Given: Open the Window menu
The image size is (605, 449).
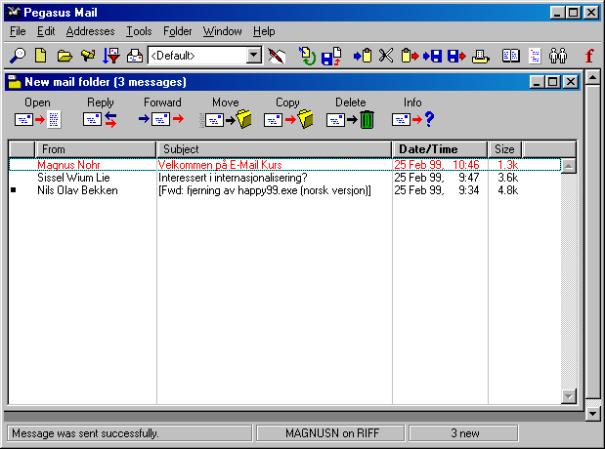Looking at the screenshot, I should tap(223, 31).
